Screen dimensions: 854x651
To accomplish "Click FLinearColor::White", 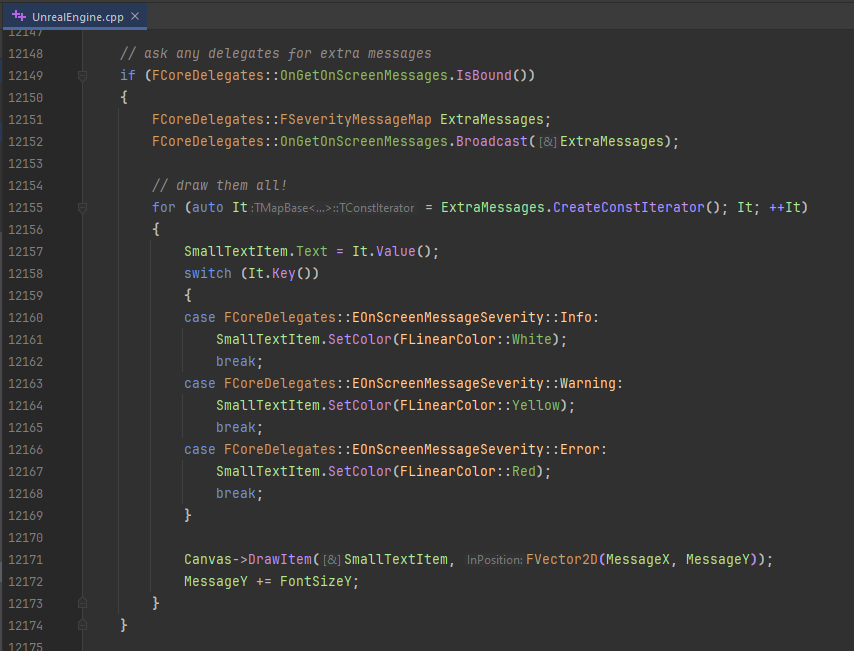I will pyautogui.click(x=475, y=339).
